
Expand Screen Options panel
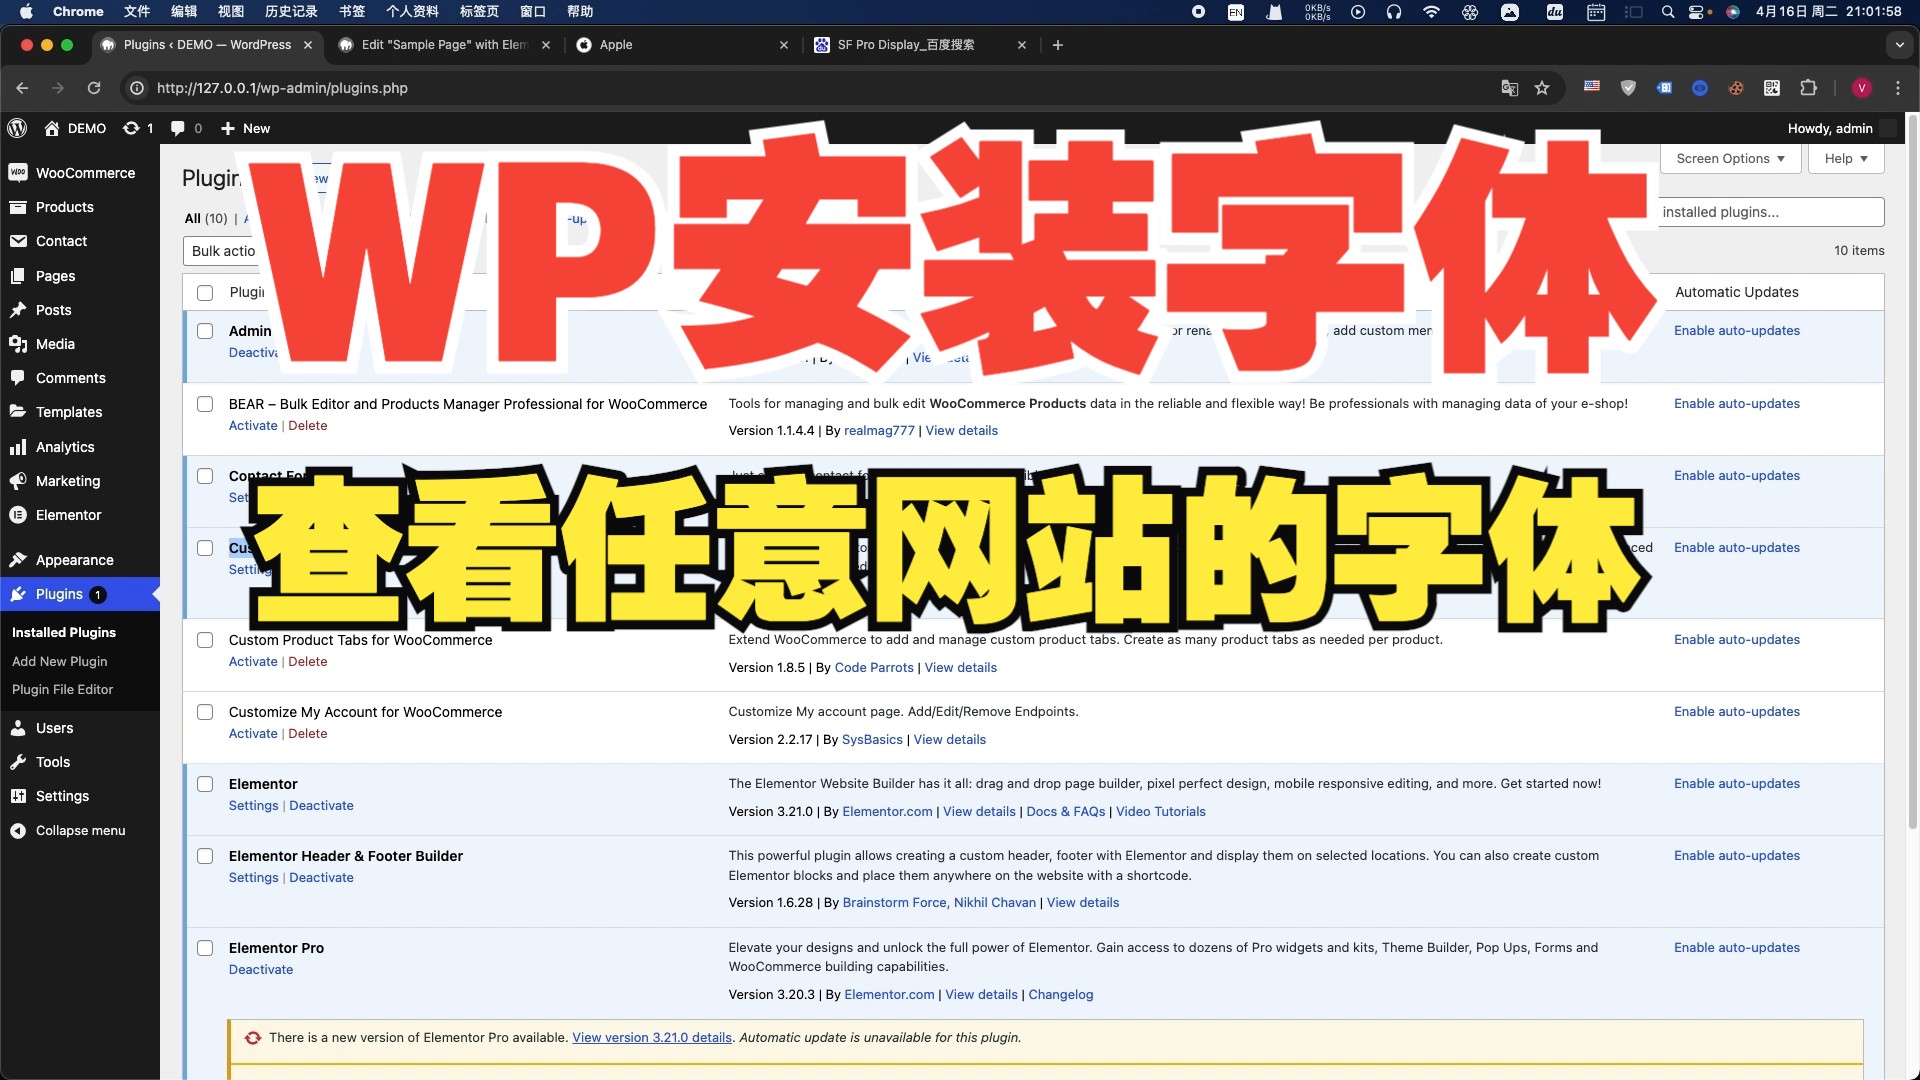[1731, 158]
